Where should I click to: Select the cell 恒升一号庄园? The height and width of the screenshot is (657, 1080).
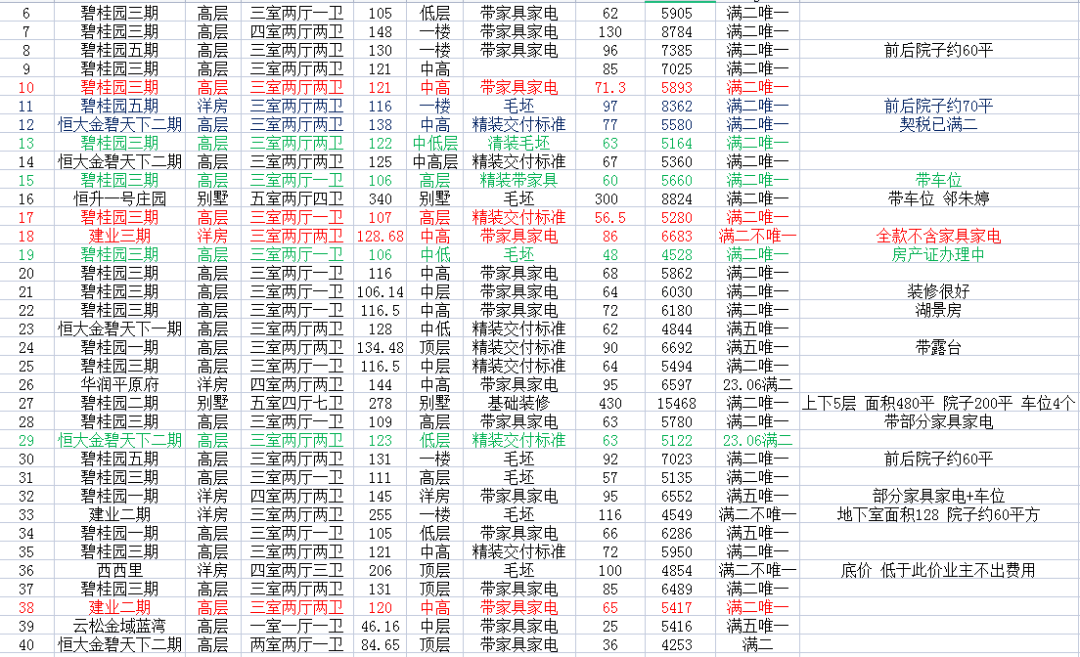click(120, 199)
